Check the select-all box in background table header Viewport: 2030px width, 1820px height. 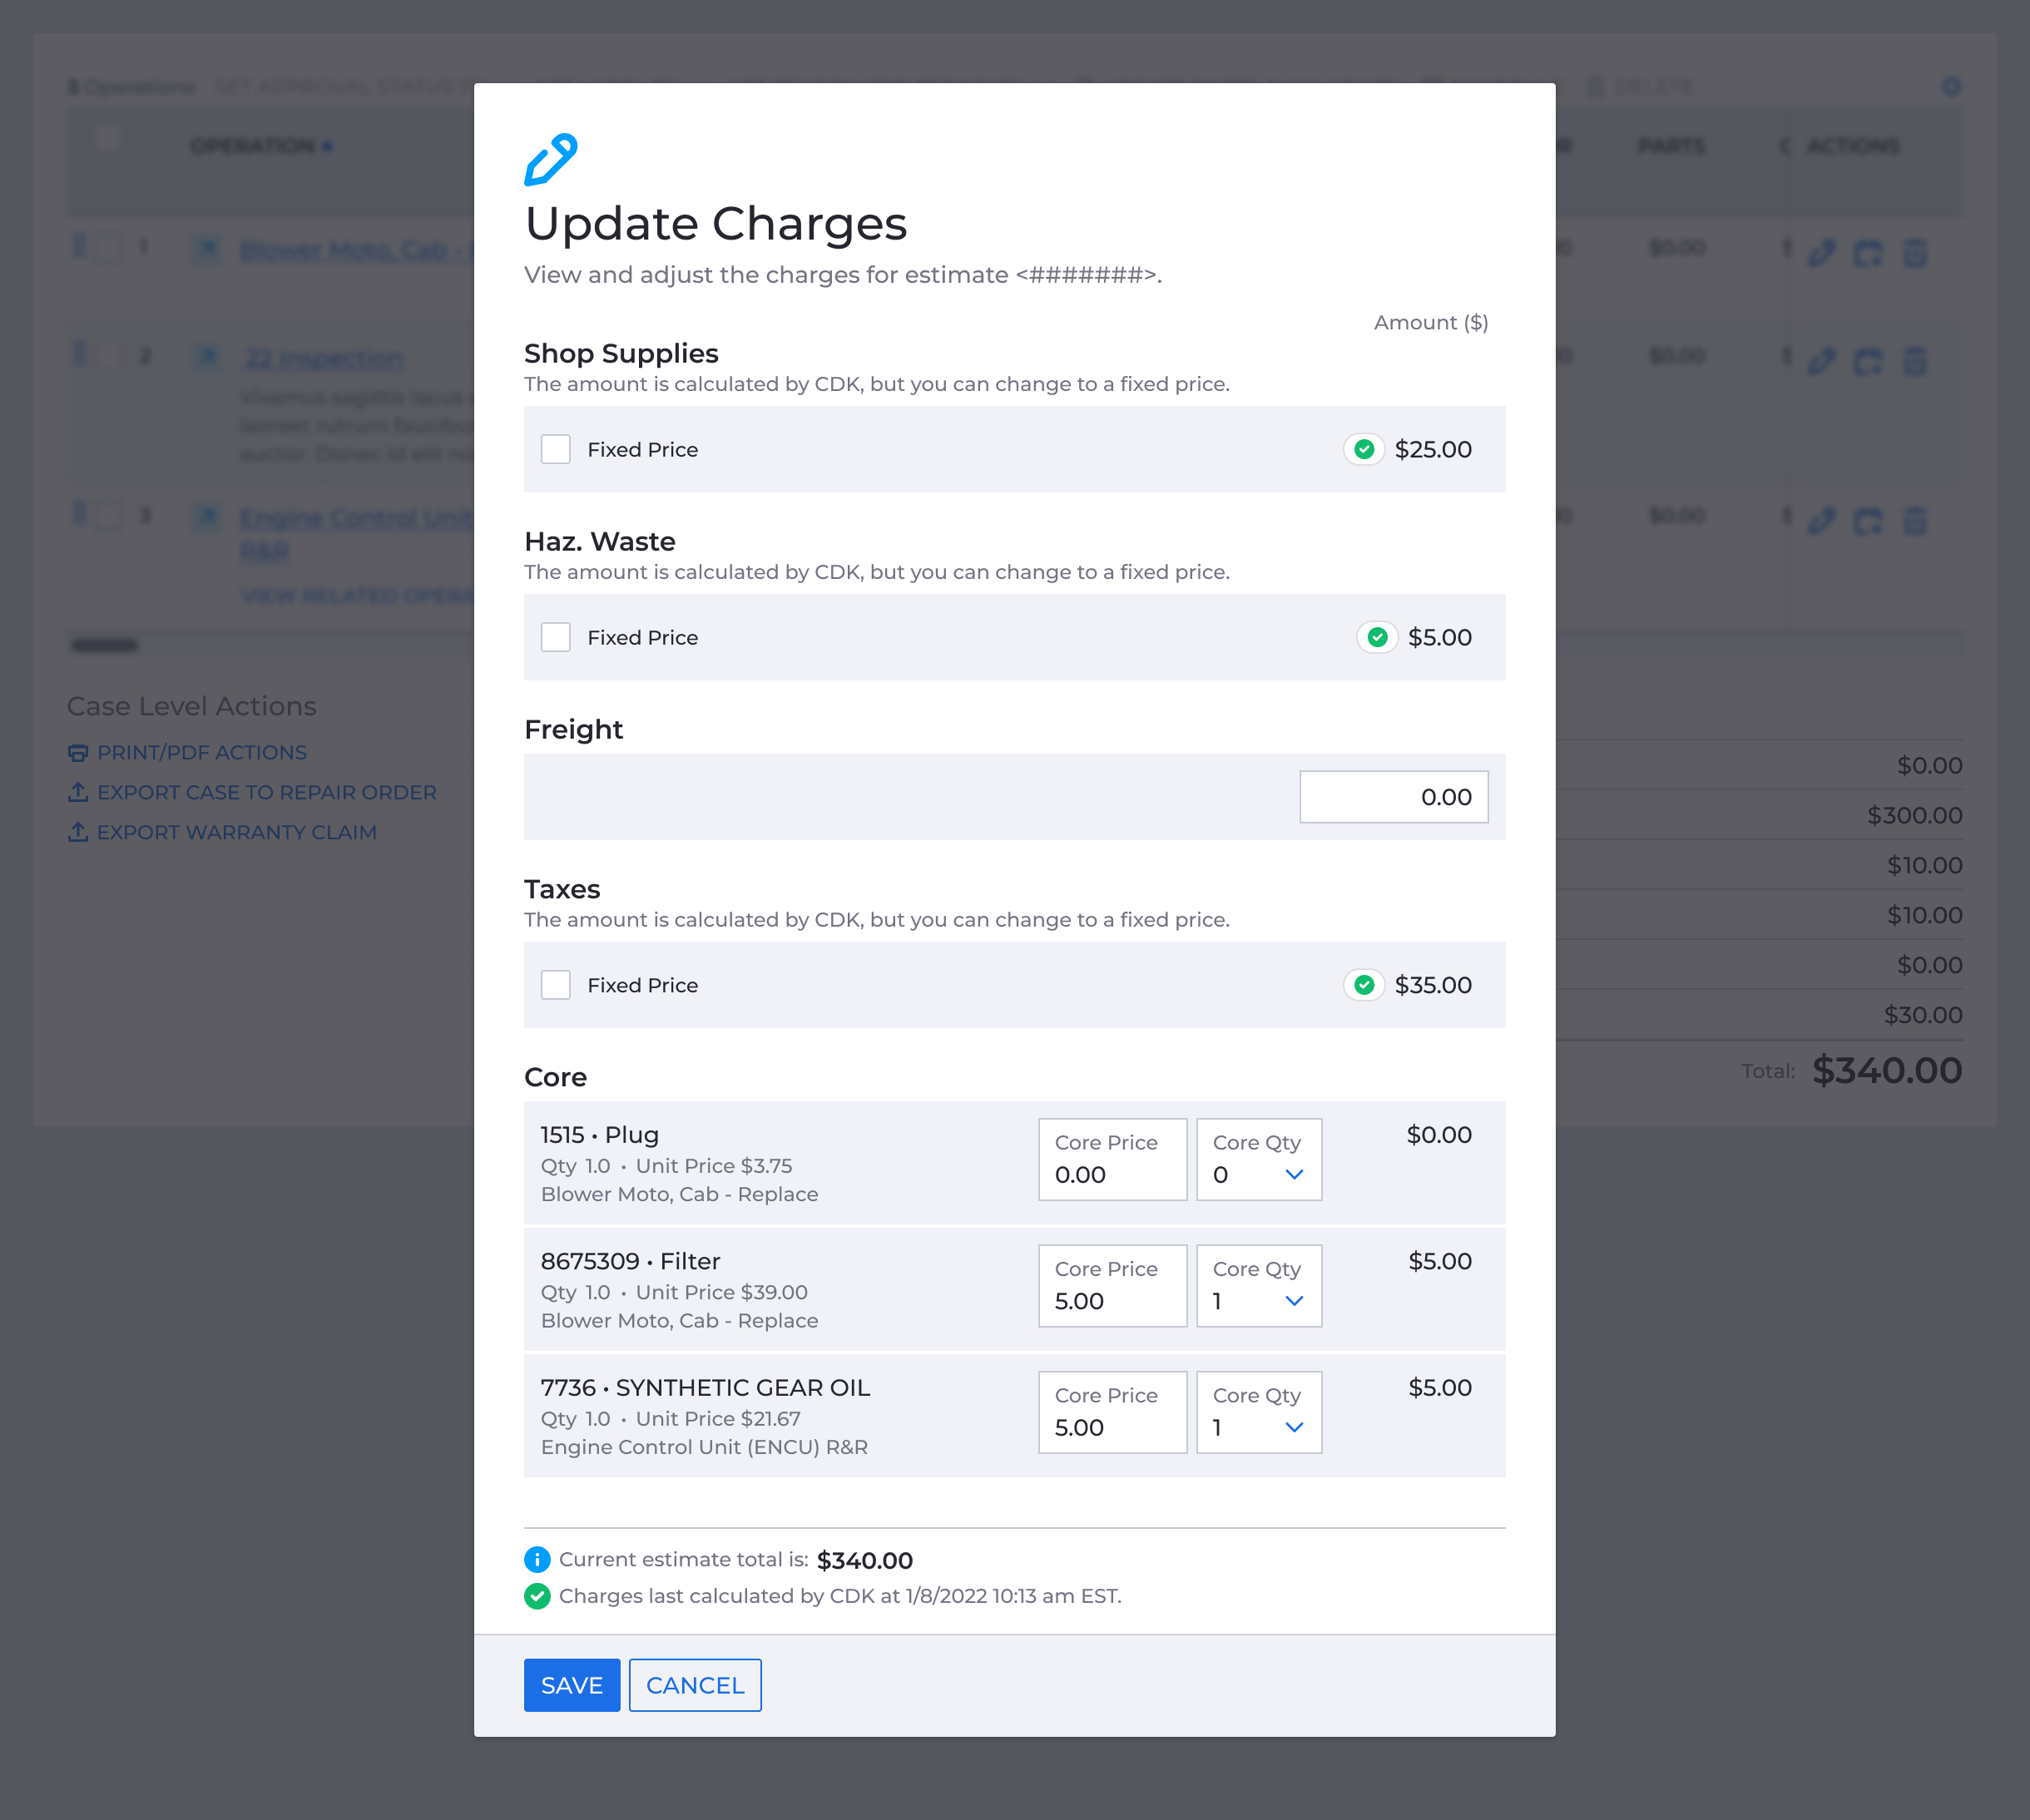click(108, 137)
